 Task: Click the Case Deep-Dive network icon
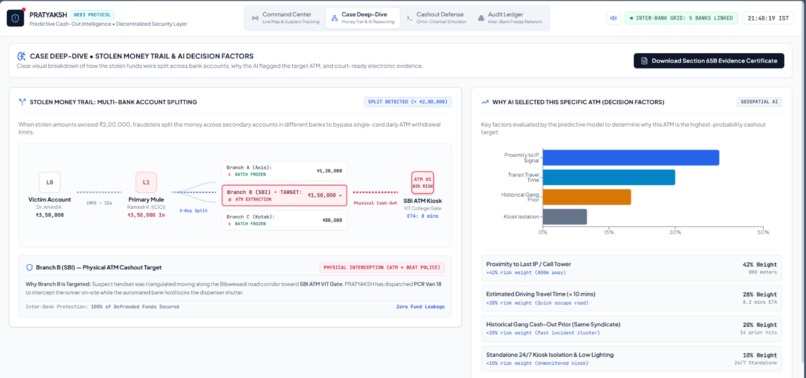pos(335,18)
